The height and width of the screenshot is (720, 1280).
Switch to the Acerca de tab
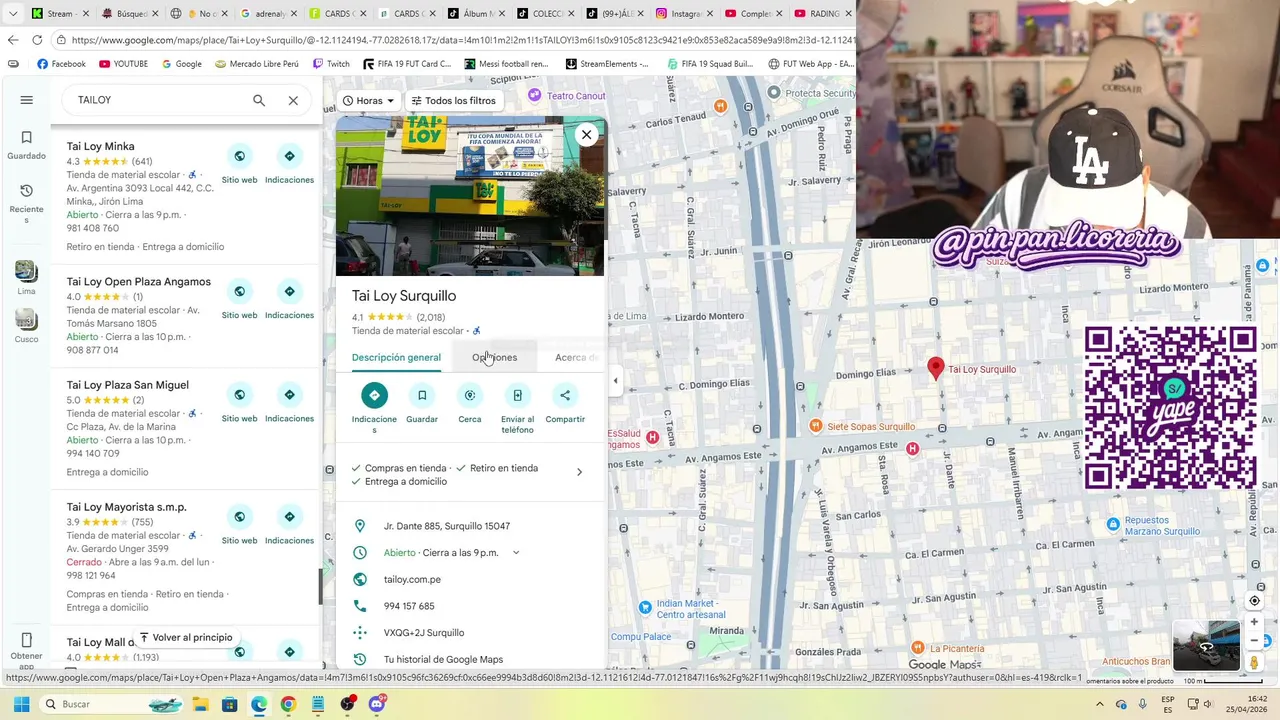(577, 357)
